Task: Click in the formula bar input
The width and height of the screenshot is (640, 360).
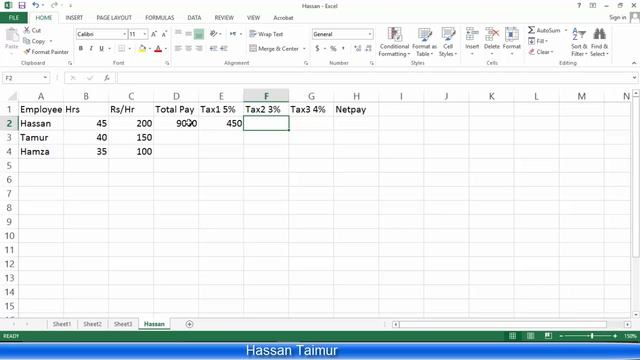Action: [x=374, y=78]
